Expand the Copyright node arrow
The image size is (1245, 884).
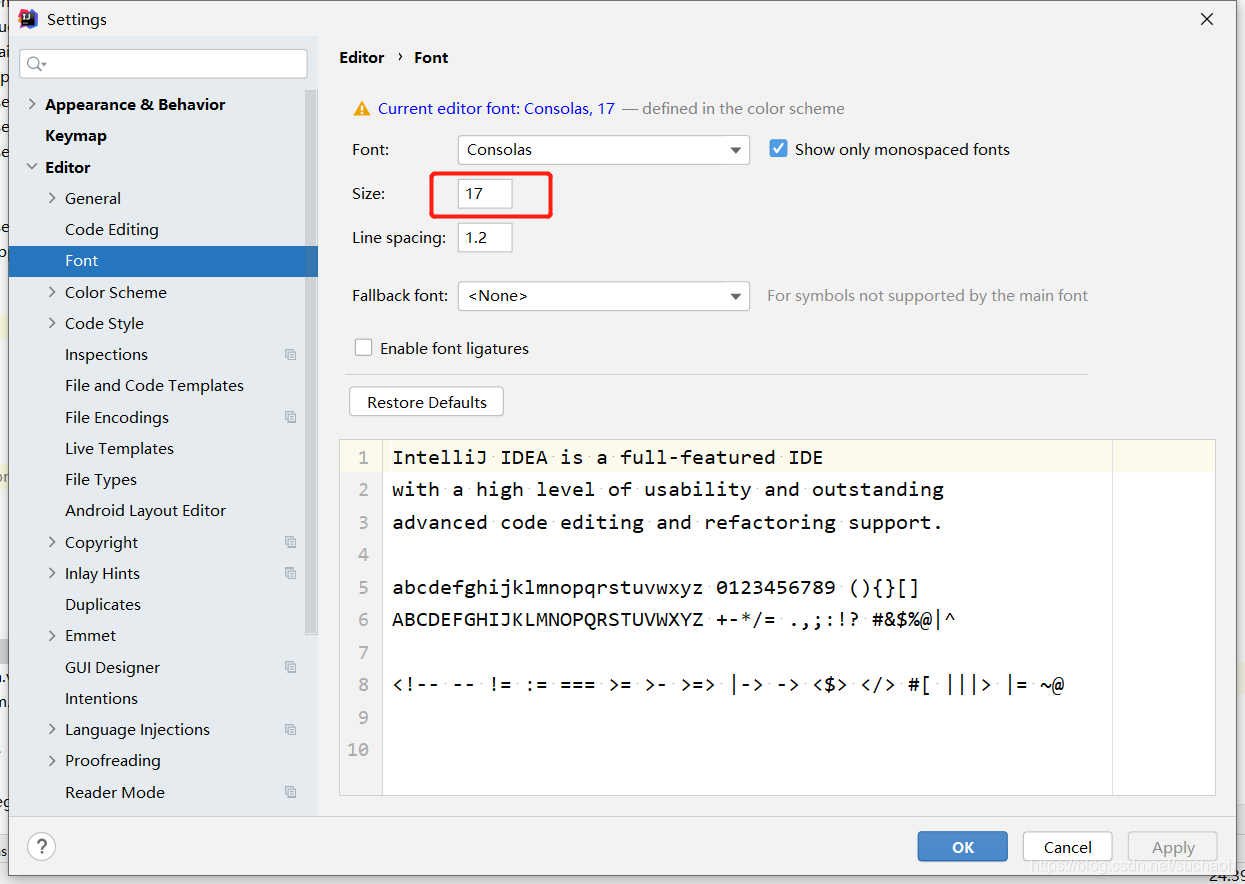[x=52, y=542]
